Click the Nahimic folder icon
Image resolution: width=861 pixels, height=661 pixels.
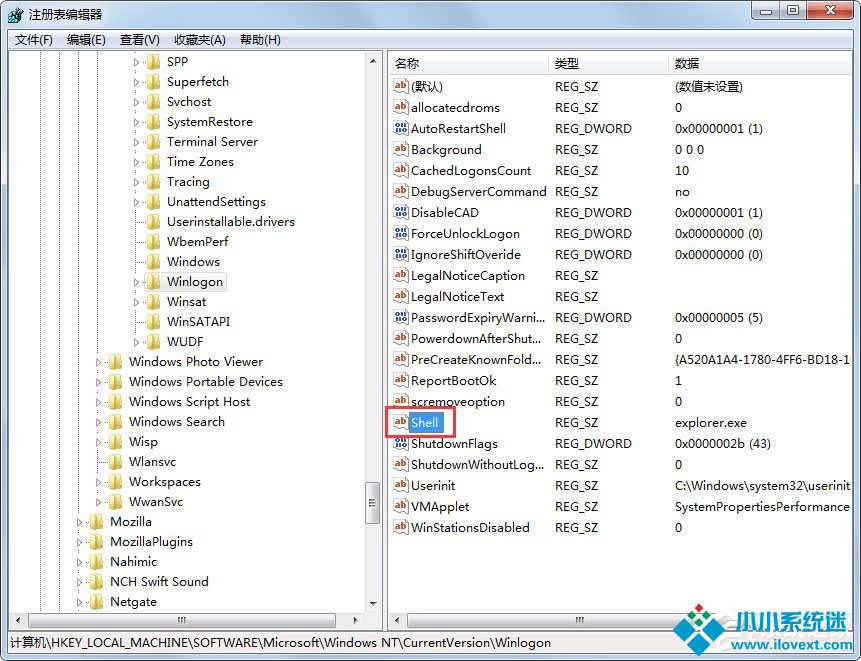(97, 562)
